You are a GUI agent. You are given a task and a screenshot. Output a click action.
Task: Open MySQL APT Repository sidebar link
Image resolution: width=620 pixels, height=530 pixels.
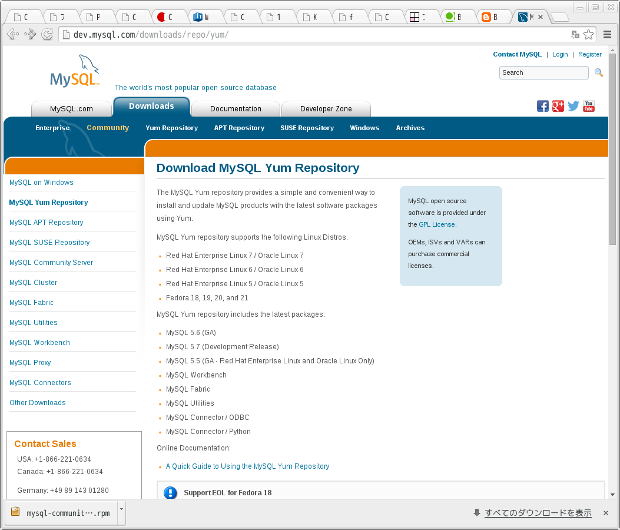click(46, 222)
